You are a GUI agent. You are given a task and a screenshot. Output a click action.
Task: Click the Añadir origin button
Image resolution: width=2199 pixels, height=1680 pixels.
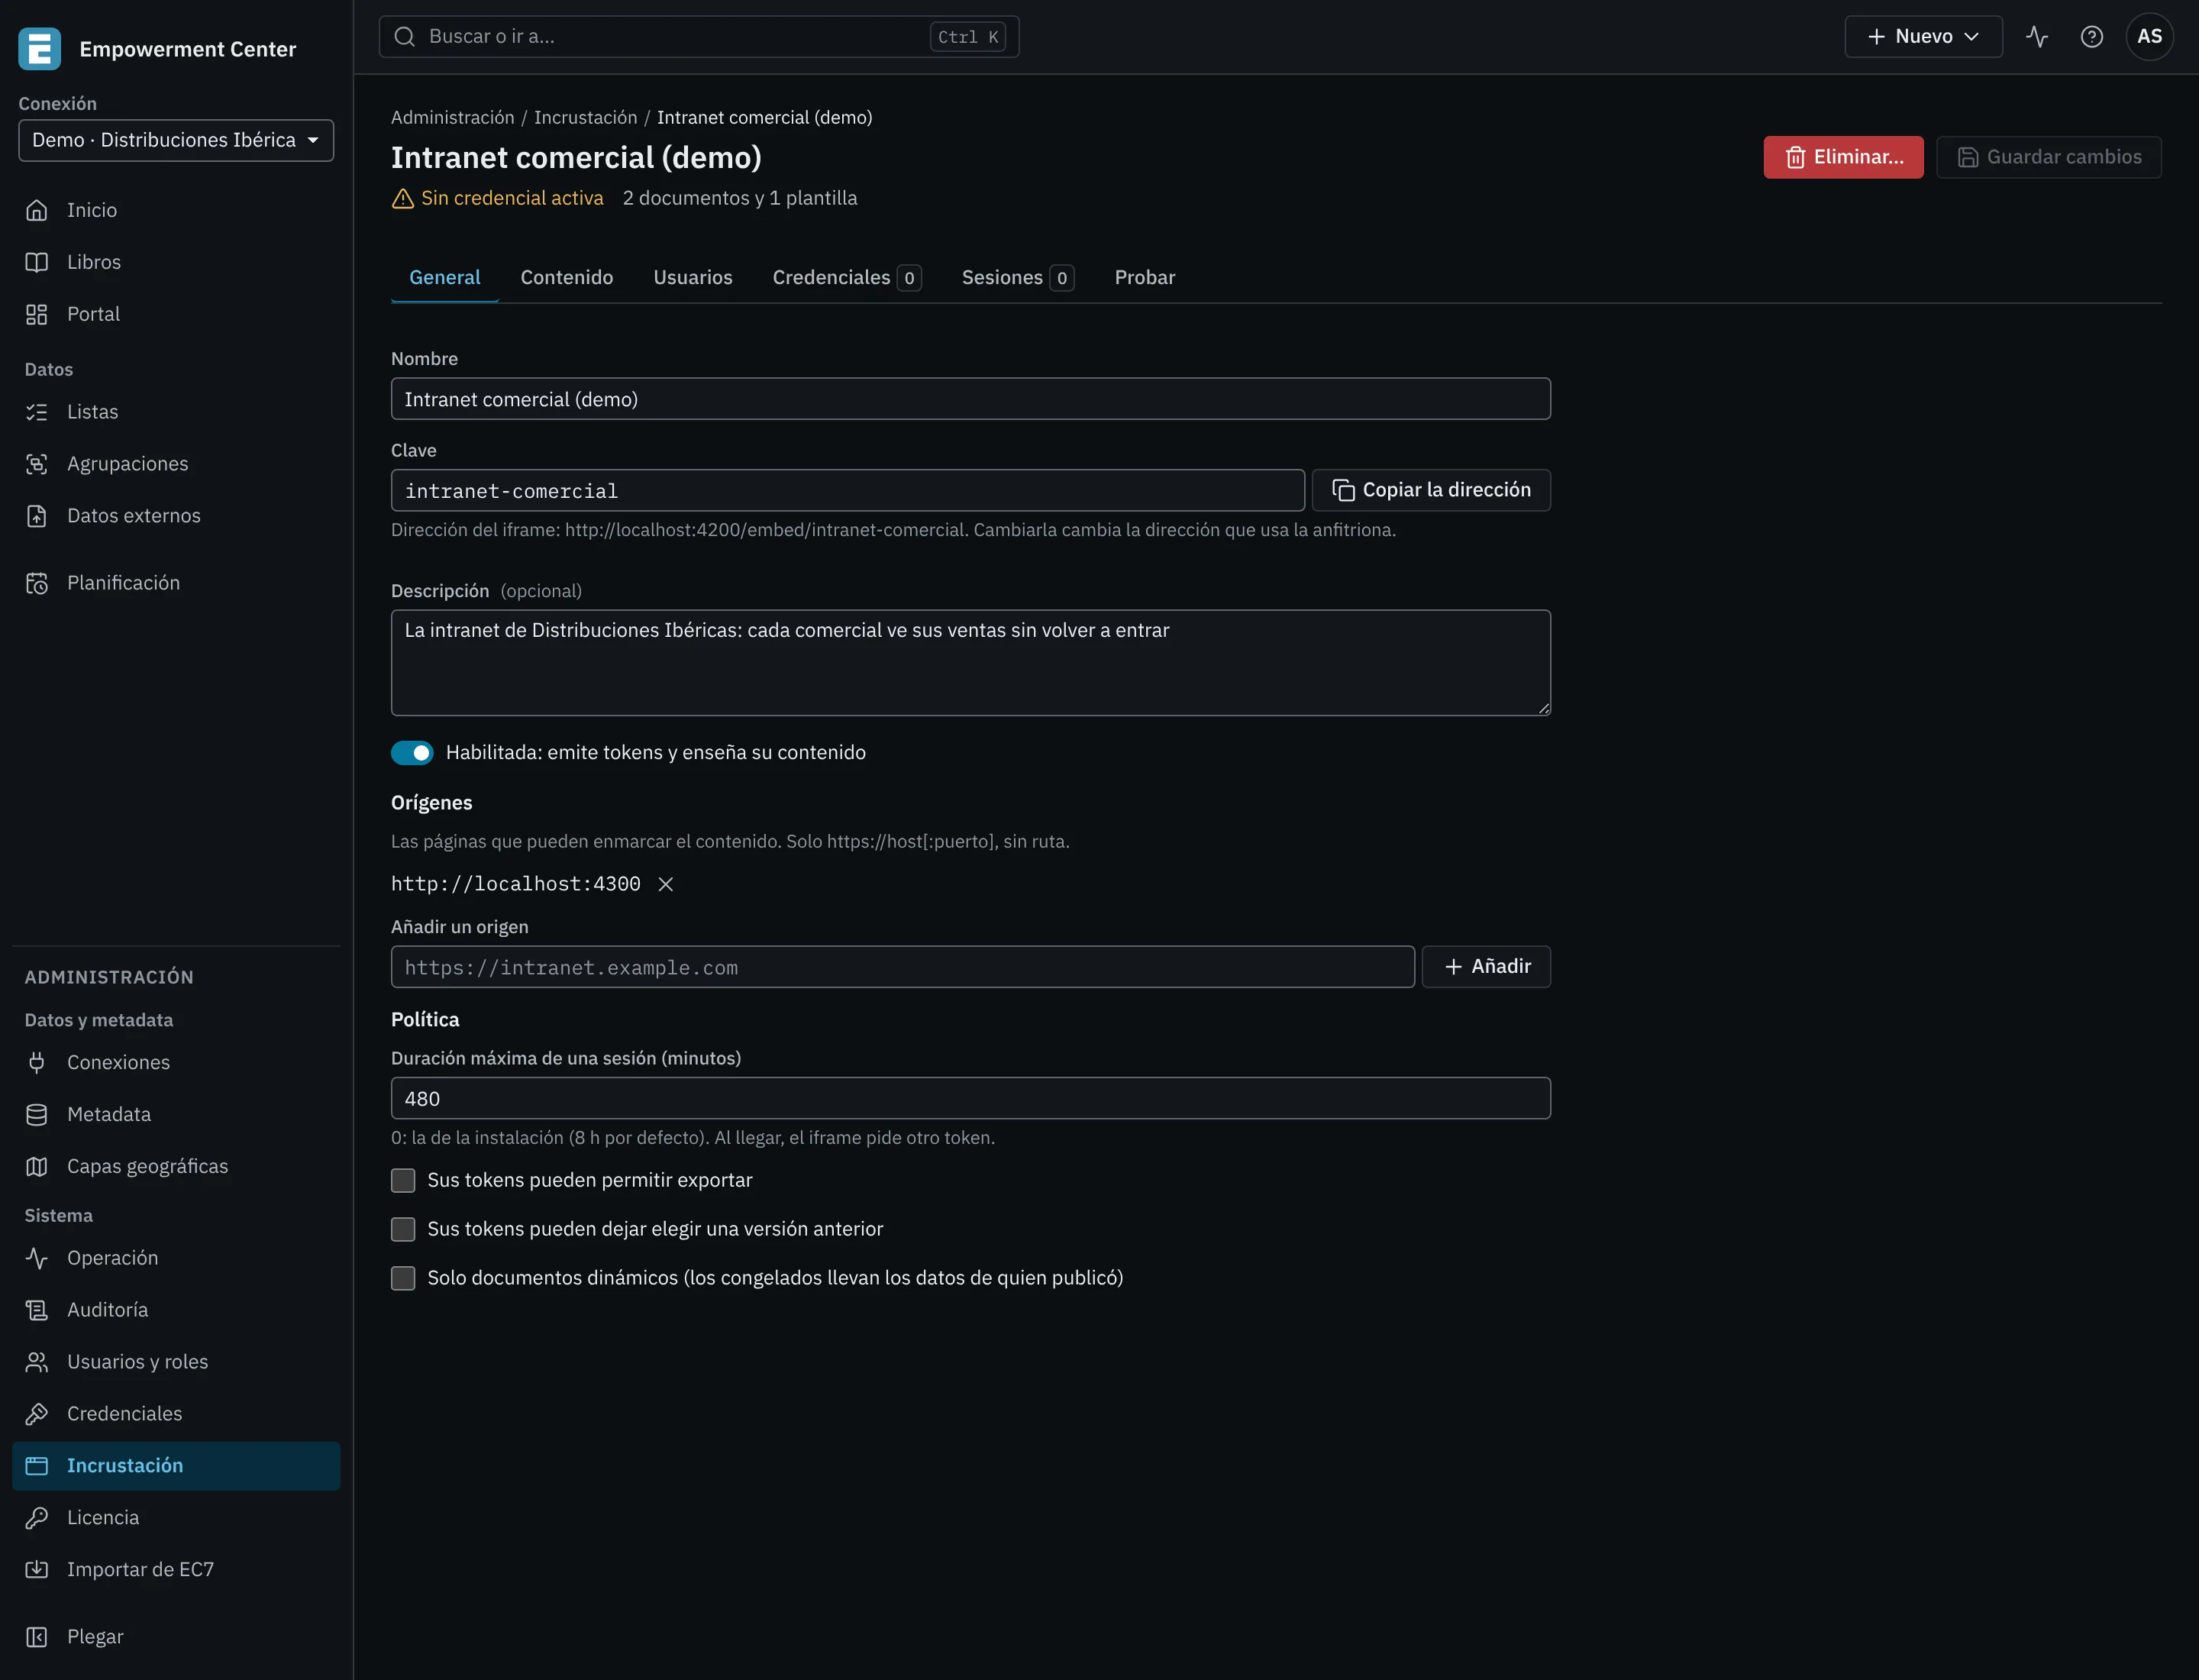pos(1486,967)
